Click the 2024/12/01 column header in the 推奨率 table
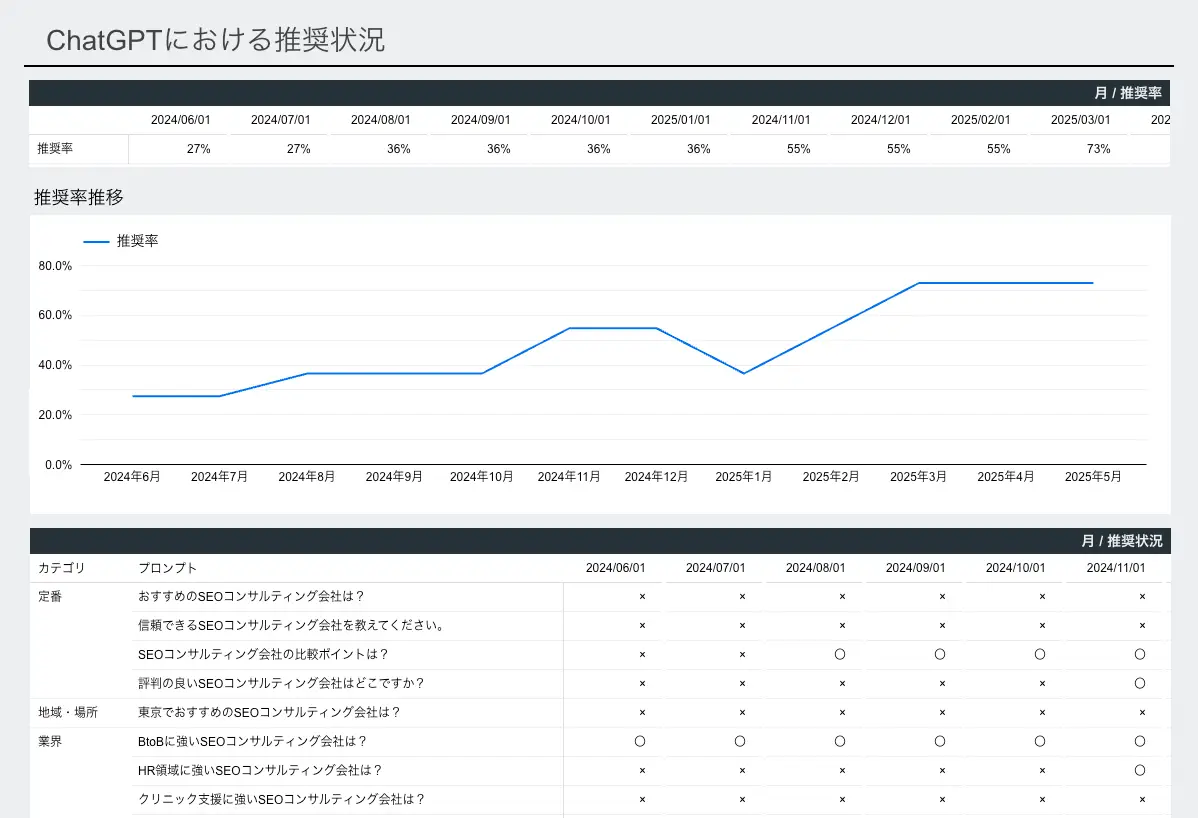 click(x=881, y=120)
